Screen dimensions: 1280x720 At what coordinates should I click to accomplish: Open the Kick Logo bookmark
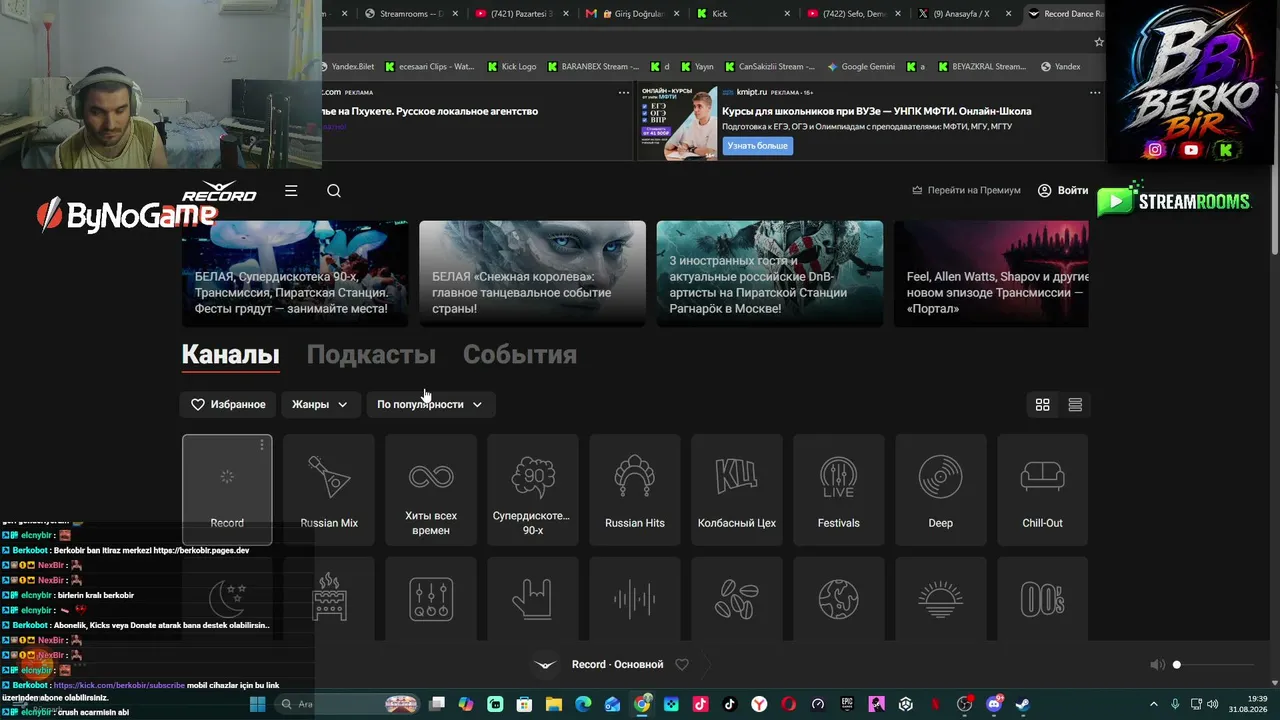pyautogui.click(x=511, y=67)
